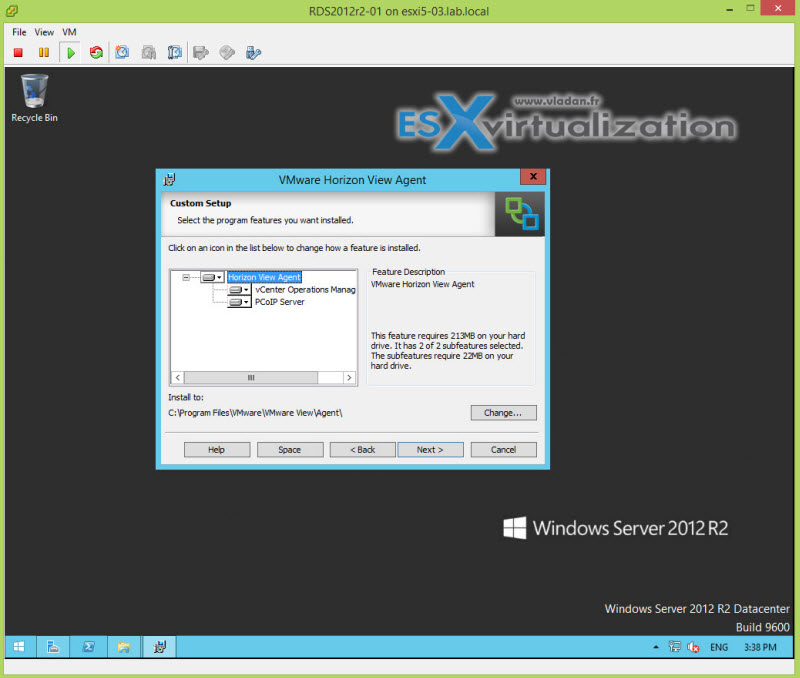
Task: Show hidden tray icons arrow
Action: pos(656,647)
